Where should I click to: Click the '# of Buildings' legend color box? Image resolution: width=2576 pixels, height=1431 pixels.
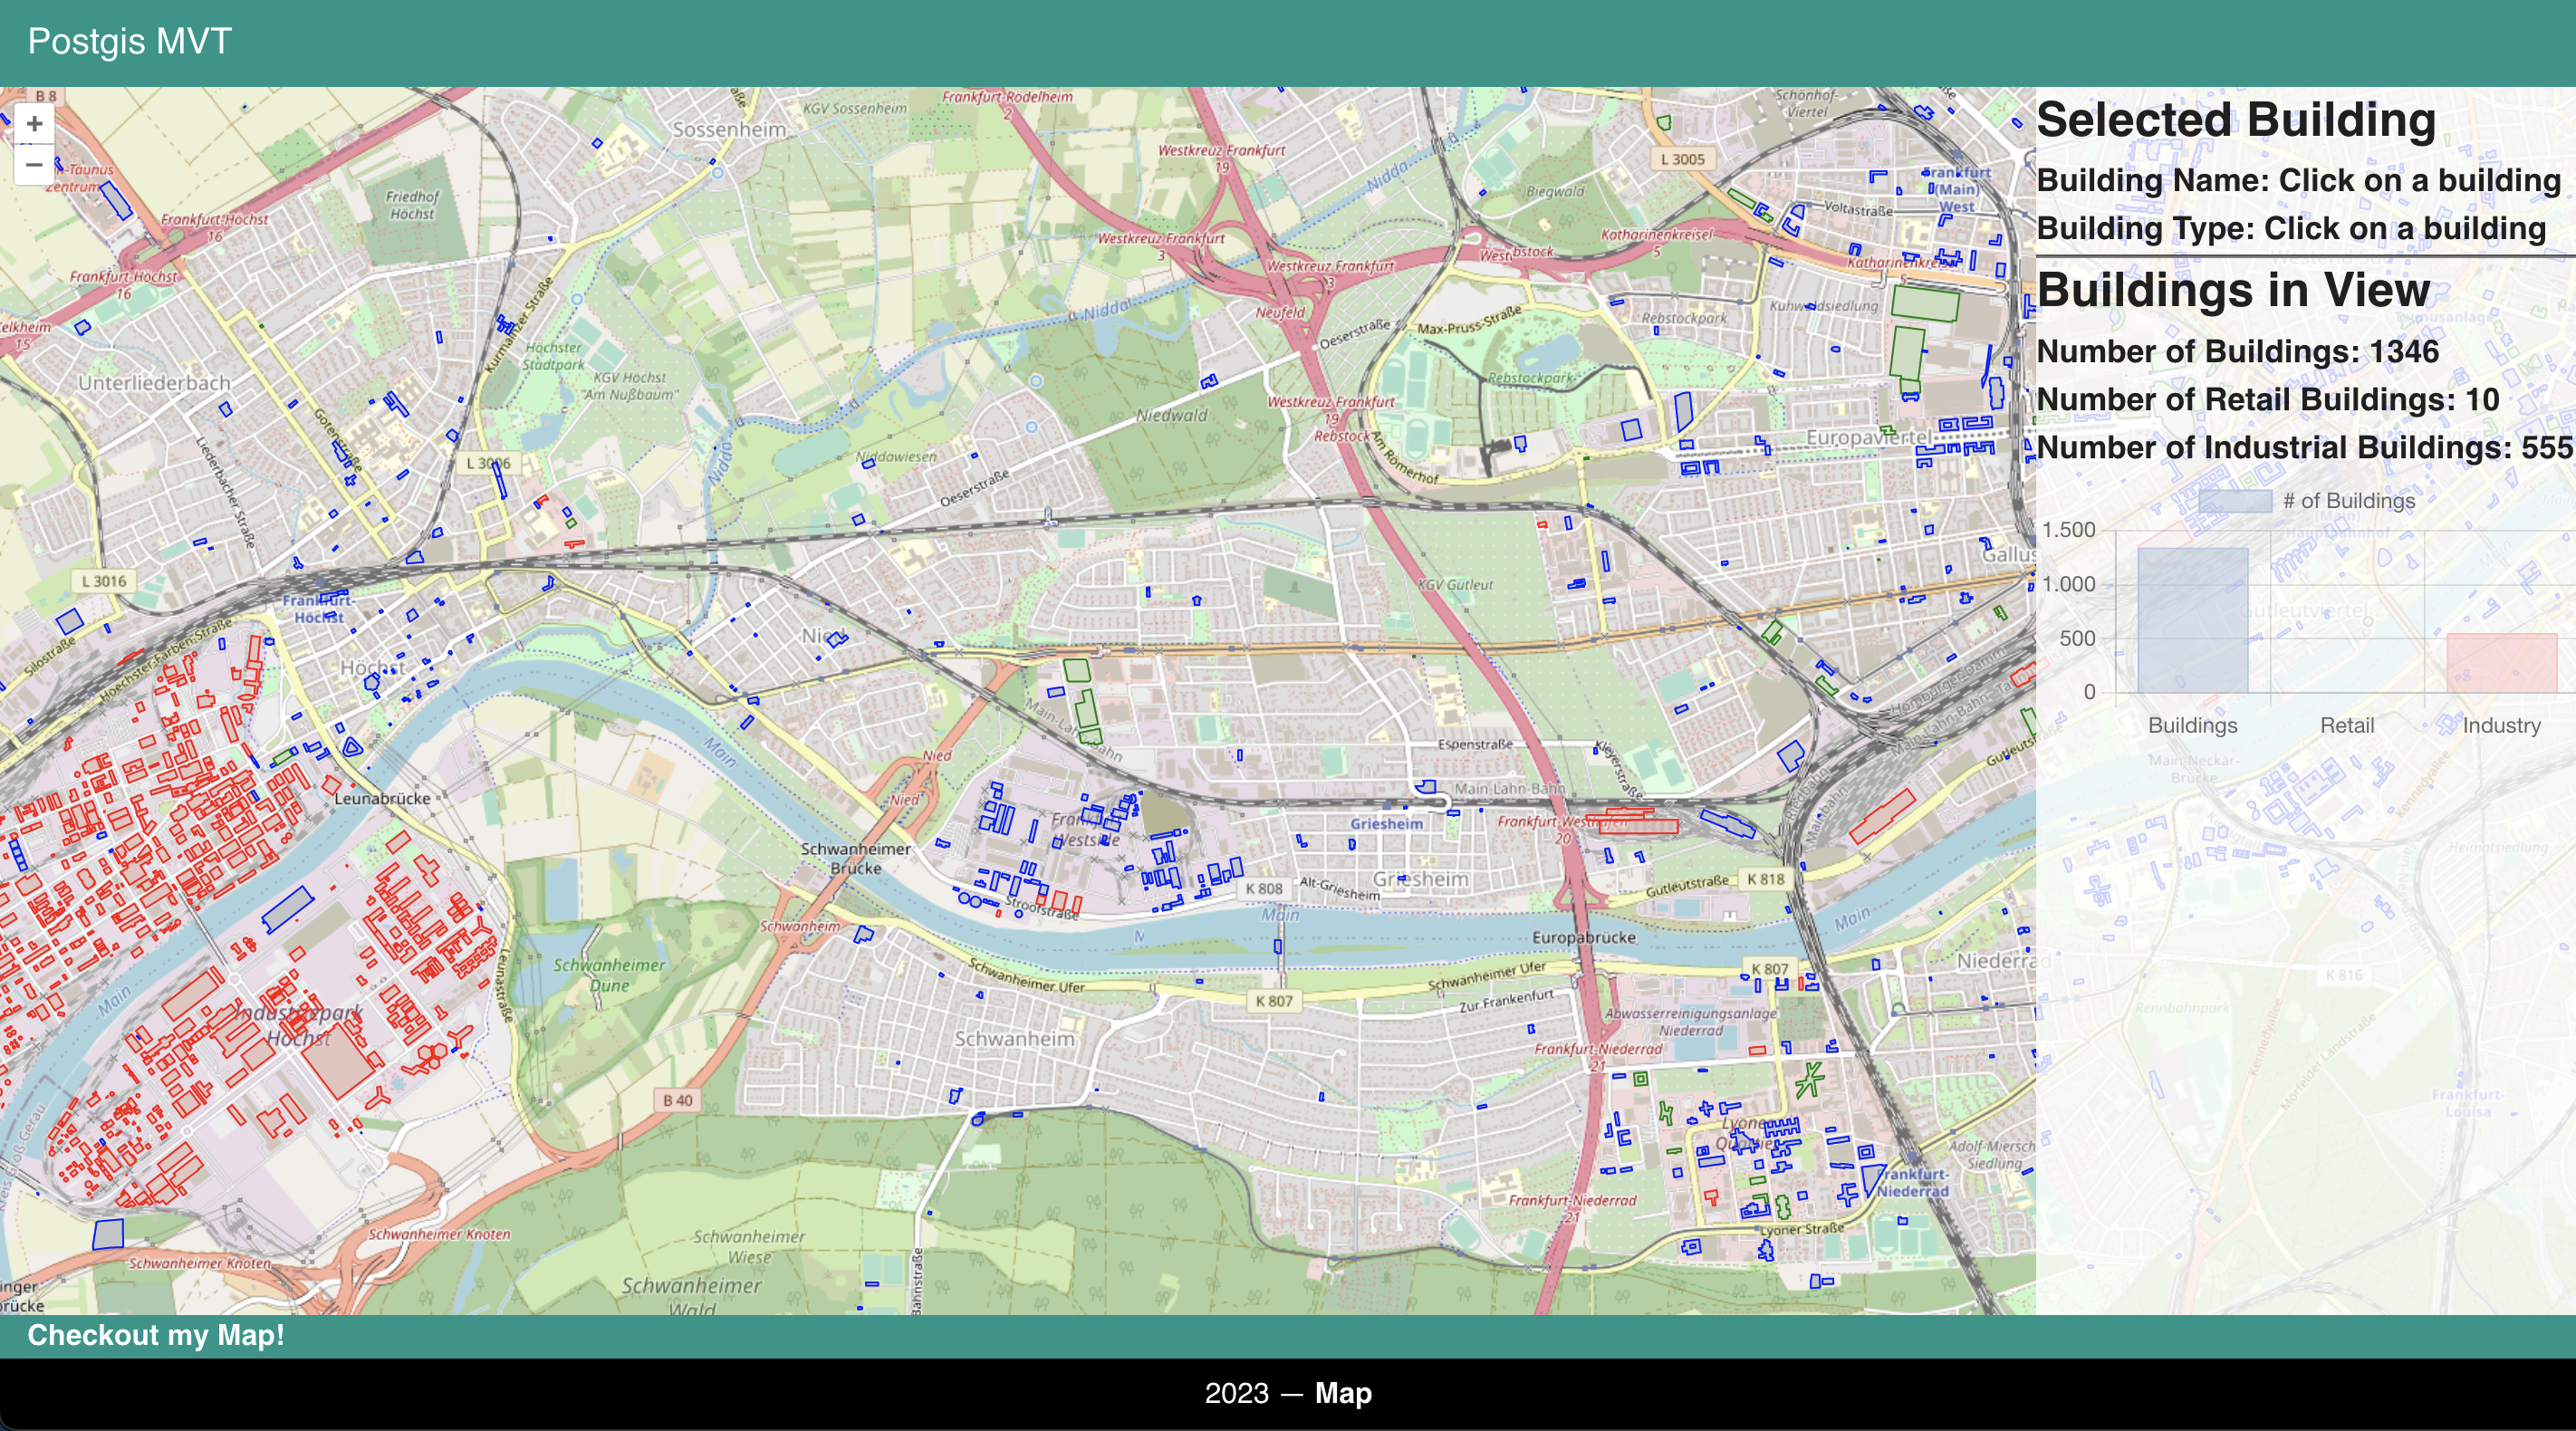click(x=2235, y=501)
